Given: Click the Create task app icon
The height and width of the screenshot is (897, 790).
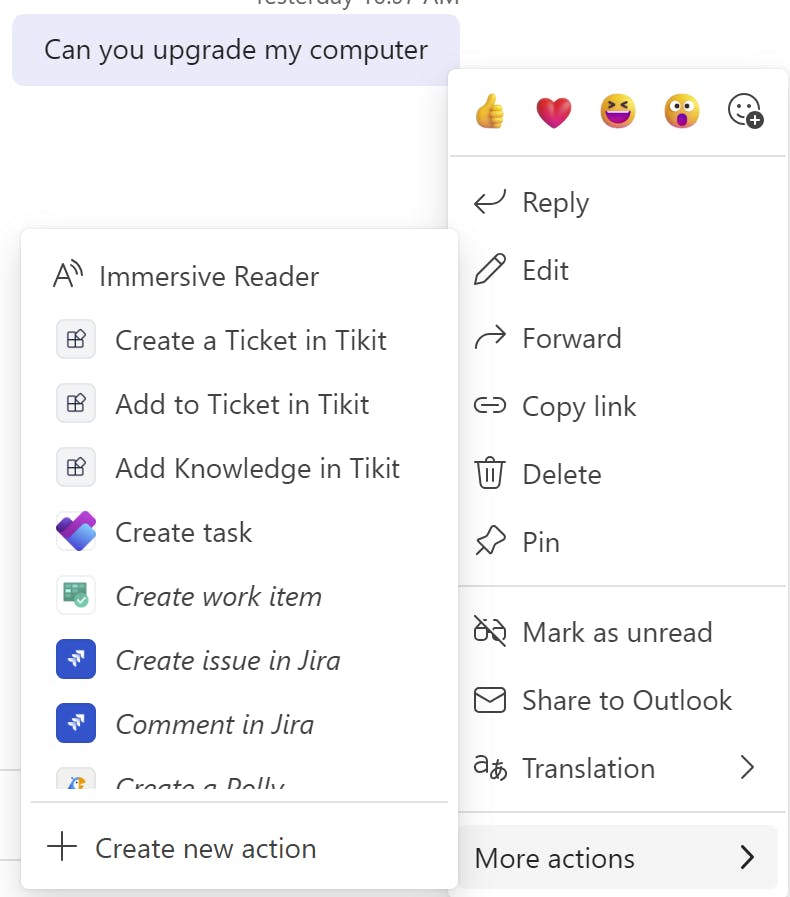Looking at the screenshot, I should [x=76, y=532].
